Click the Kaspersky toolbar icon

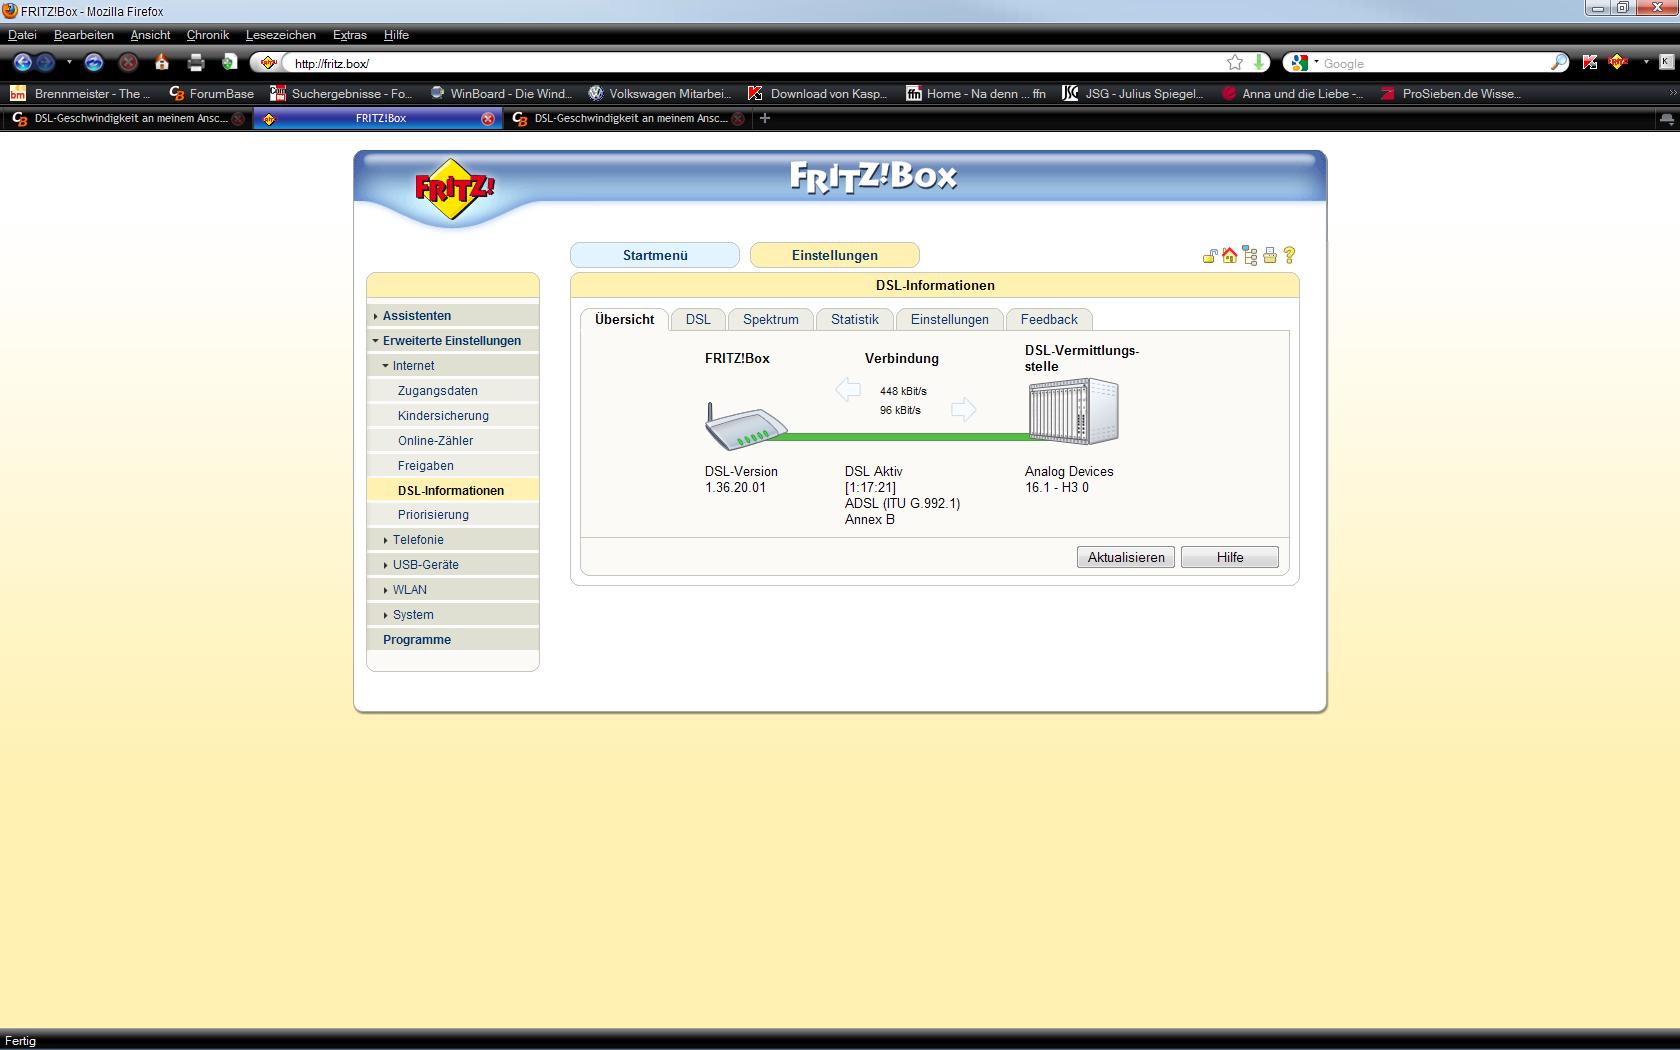tap(1590, 63)
